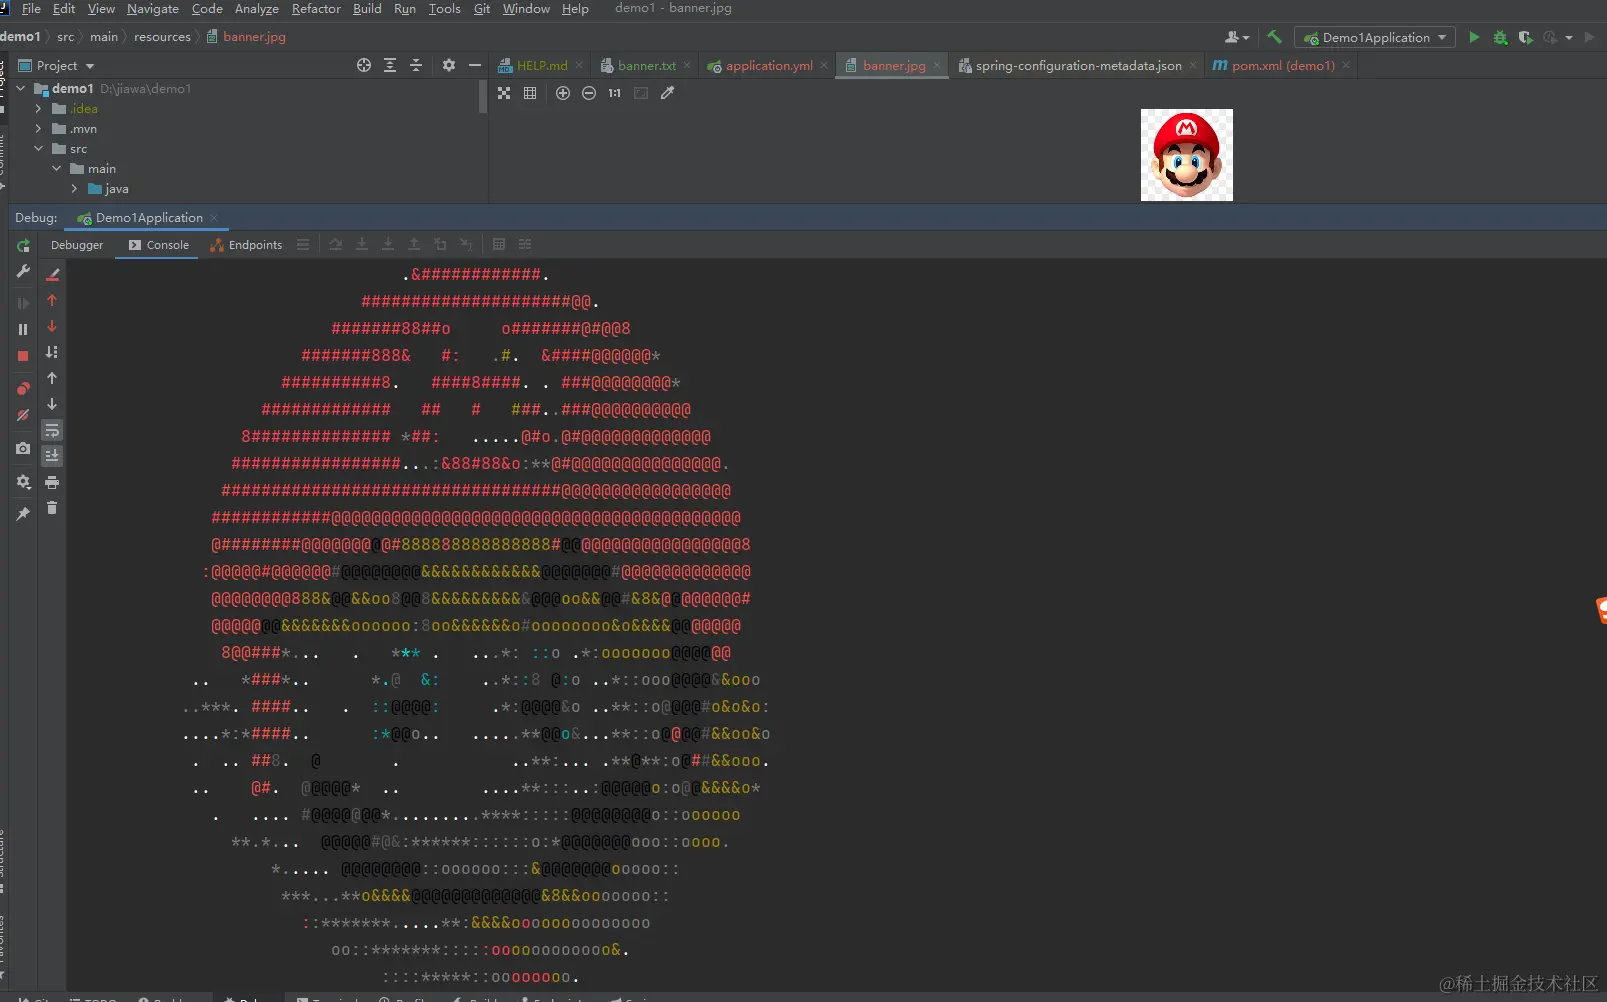This screenshot has width=1607, height=1002.
Task: Open the Demo1Application run configuration dropdown
Action: [1376, 37]
